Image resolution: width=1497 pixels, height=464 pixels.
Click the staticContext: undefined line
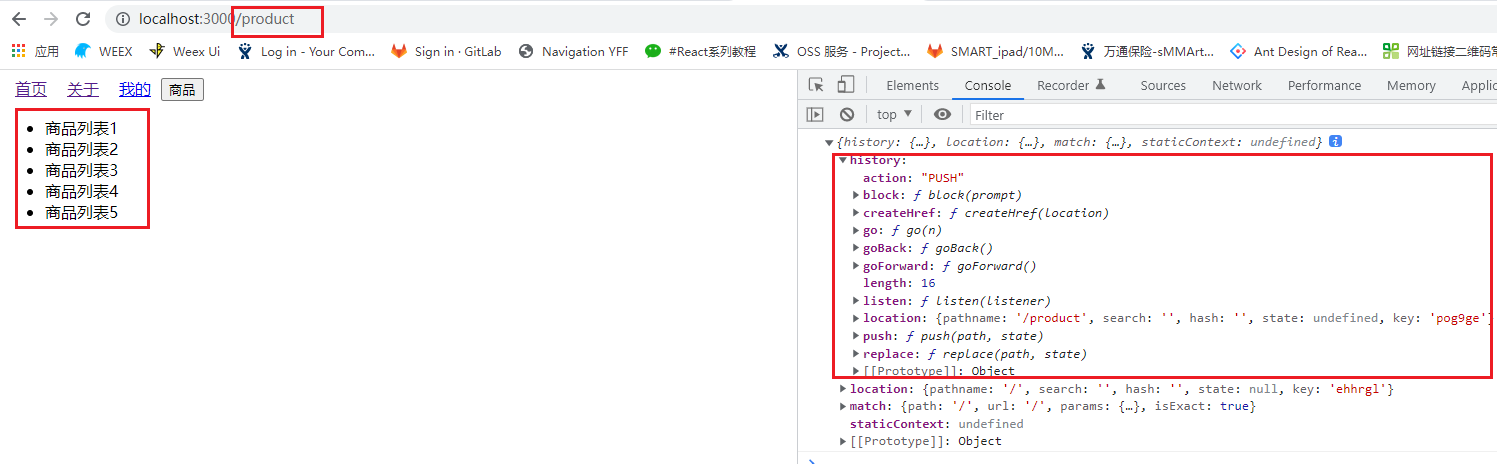click(x=936, y=424)
